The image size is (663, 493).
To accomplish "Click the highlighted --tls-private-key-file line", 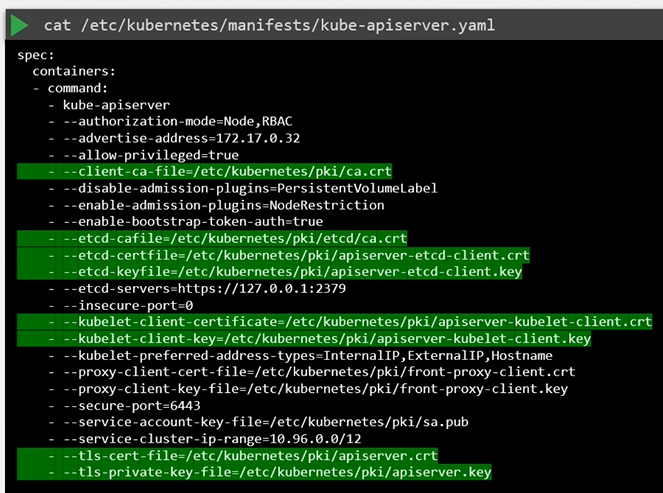I will [x=276, y=472].
